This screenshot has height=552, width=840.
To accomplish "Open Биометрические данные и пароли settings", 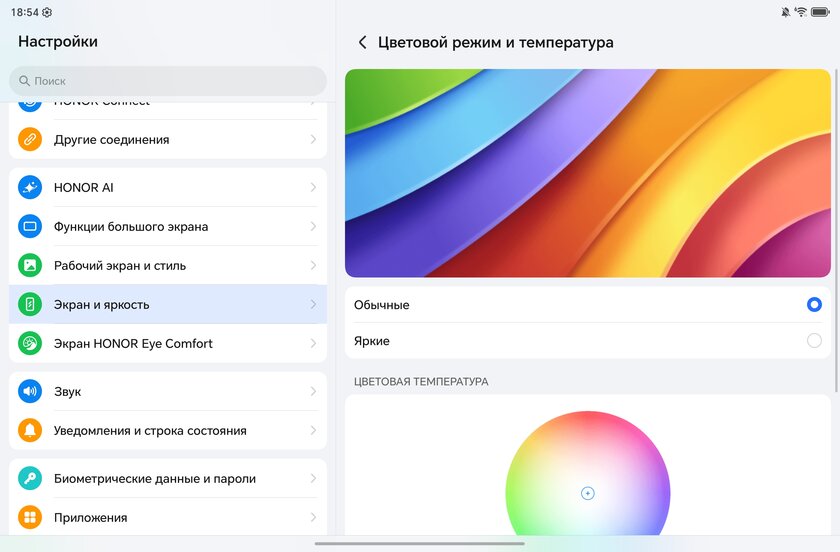I will pyautogui.click(x=168, y=479).
